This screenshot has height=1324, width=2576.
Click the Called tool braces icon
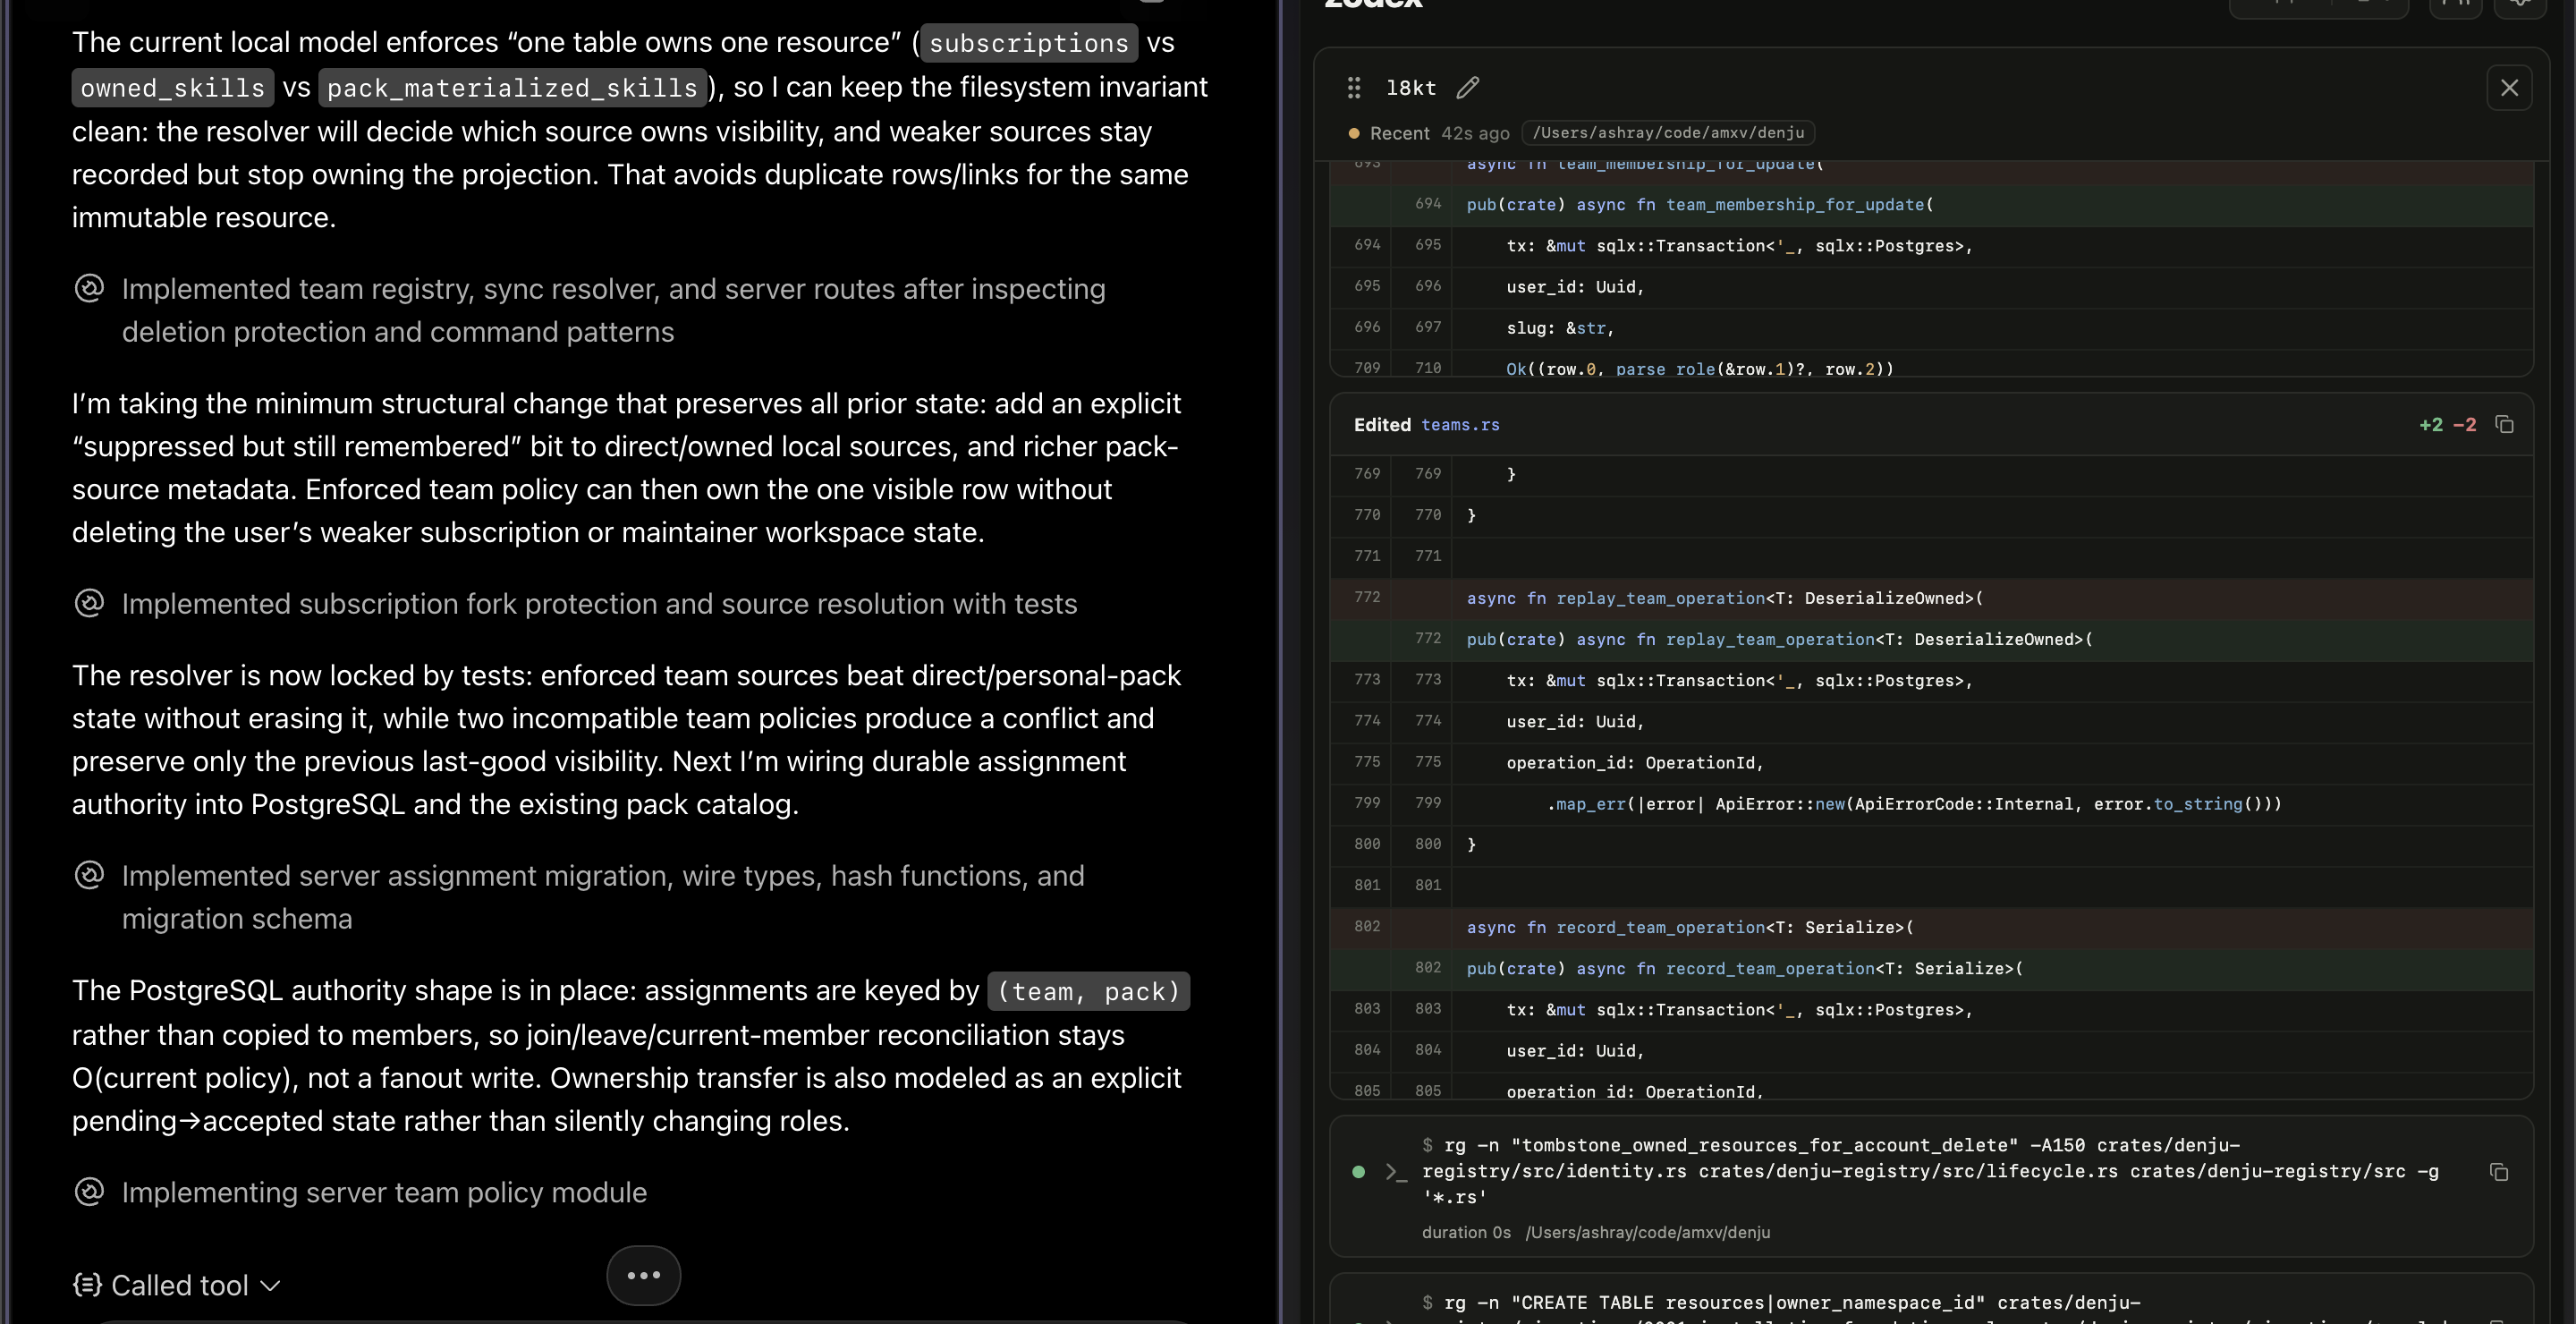pos(87,1285)
